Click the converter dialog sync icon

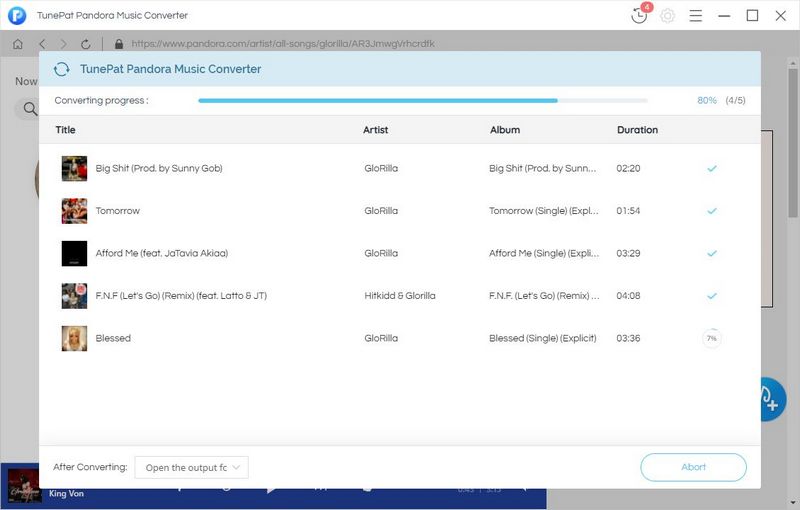pos(62,69)
